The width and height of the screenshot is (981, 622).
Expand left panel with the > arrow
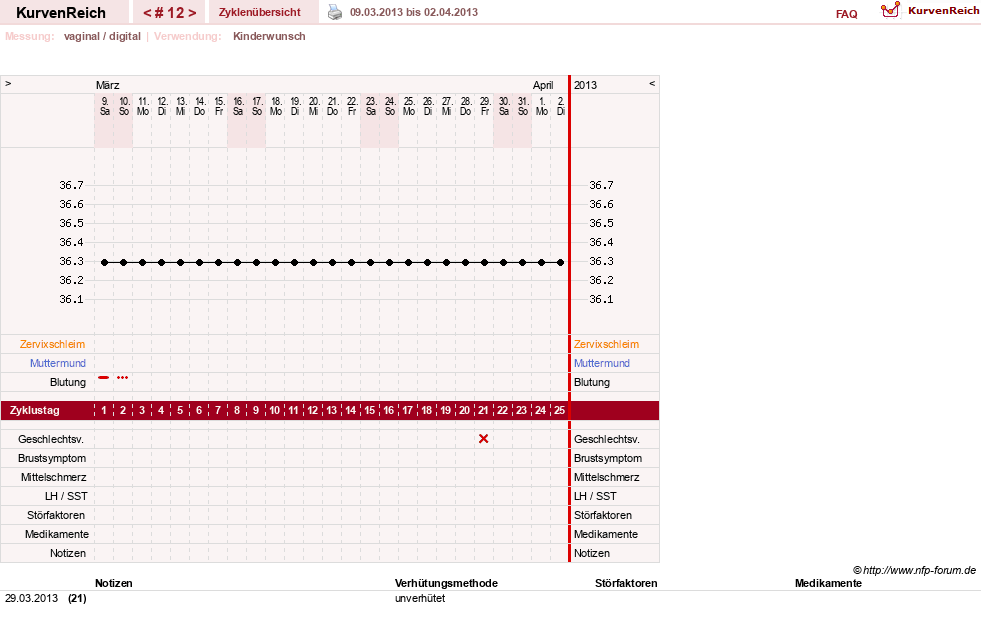point(8,83)
